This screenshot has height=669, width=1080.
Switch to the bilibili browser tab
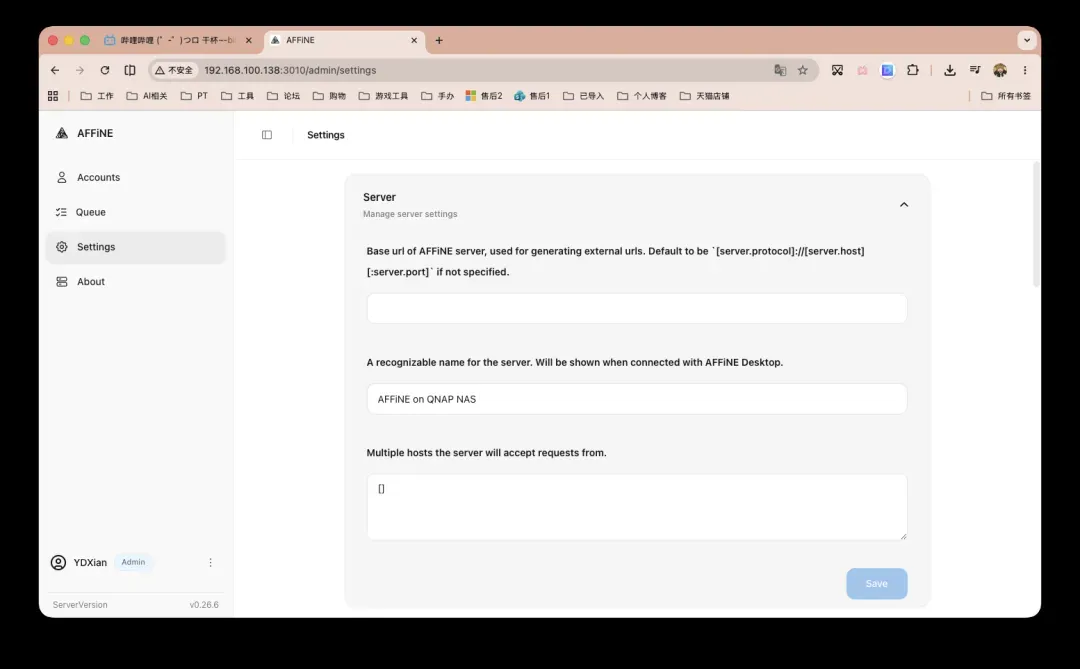[178, 41]
